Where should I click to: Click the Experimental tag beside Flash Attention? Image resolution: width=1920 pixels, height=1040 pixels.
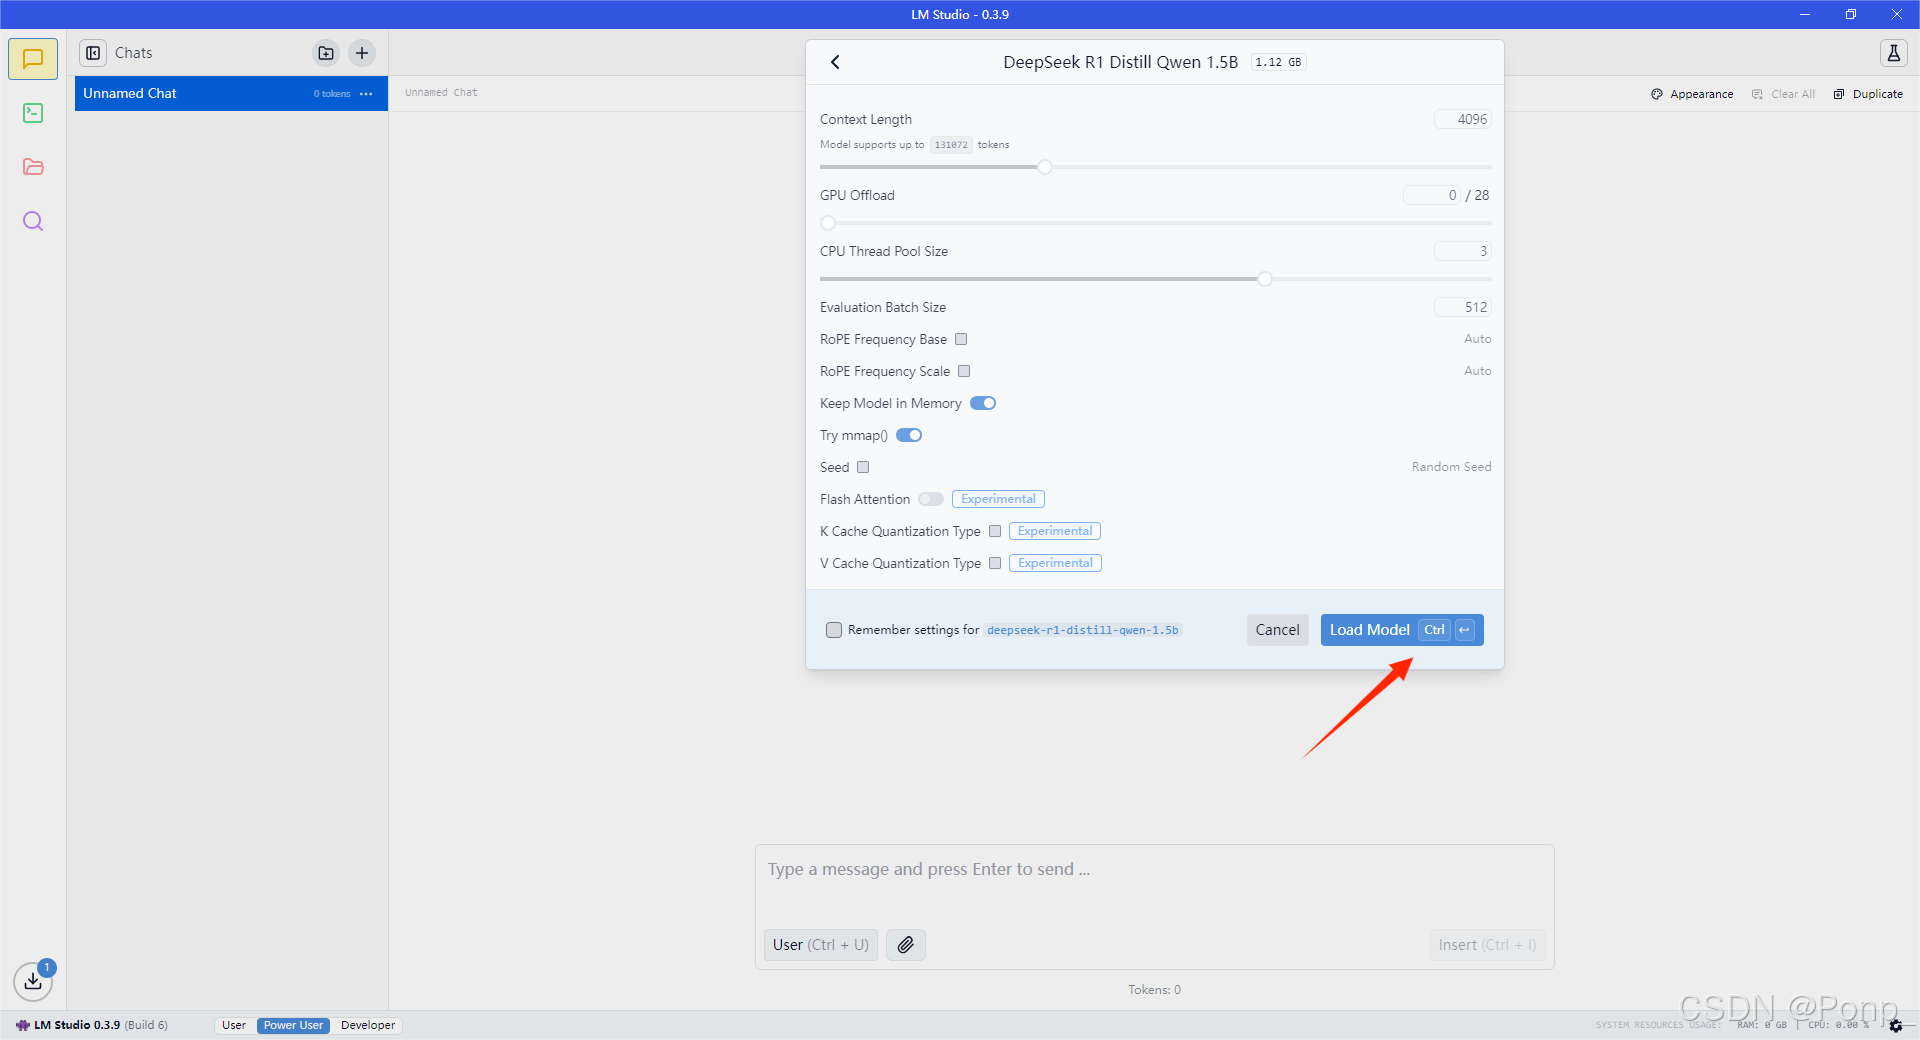click(x=998, y=499)
